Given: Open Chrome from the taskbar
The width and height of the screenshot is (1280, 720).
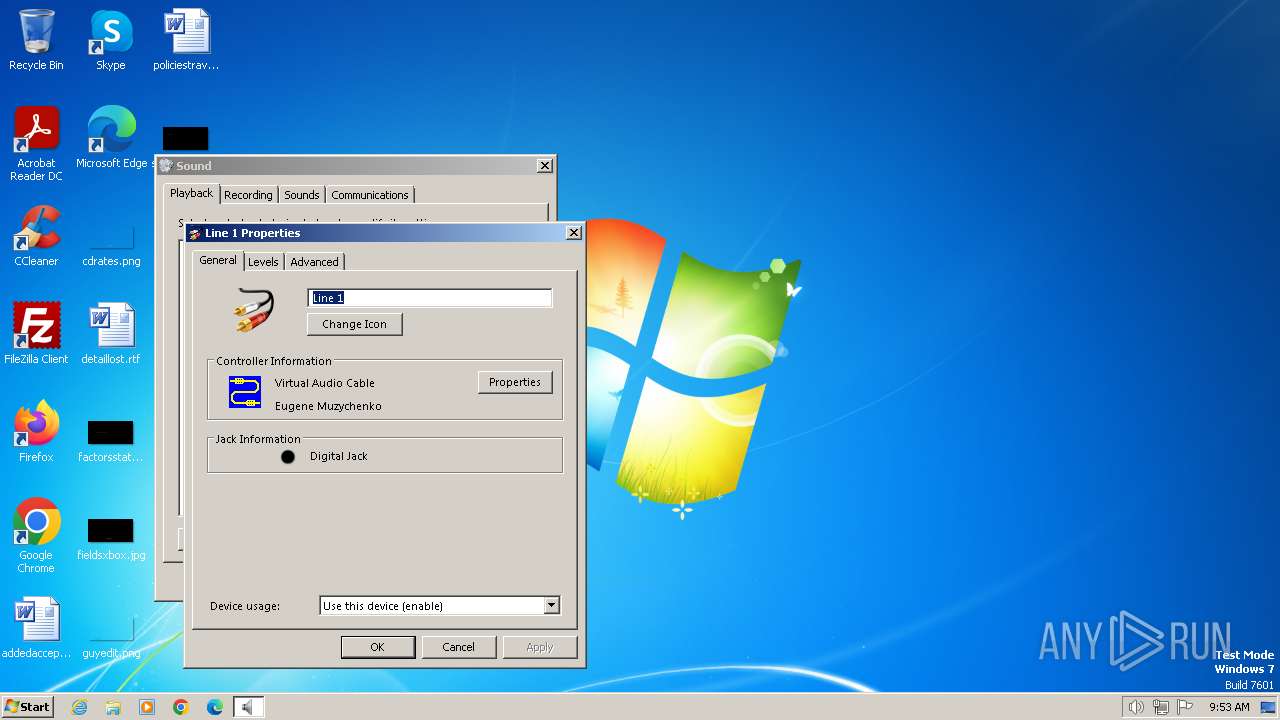Looking at the screenshot, I should pos(181,707).
